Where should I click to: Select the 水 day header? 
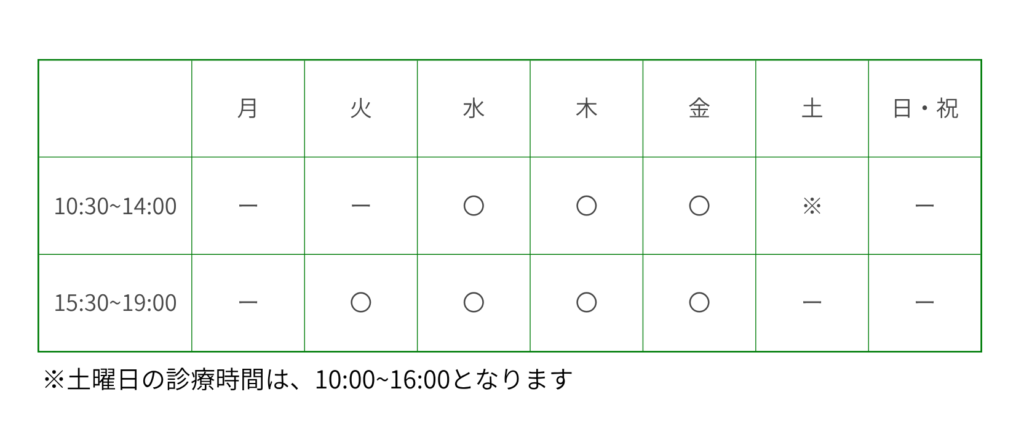coord(474,109)
